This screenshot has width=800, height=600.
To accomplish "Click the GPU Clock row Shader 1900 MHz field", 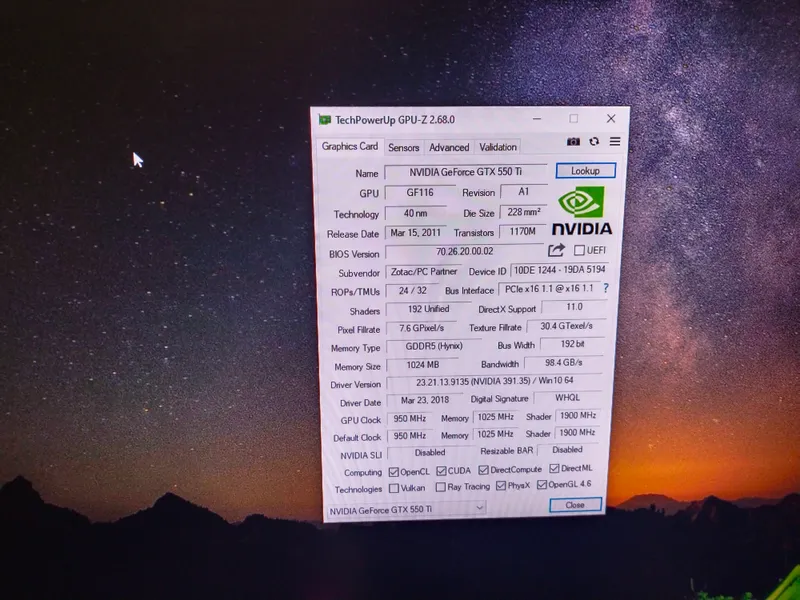I will coord(578,416).
